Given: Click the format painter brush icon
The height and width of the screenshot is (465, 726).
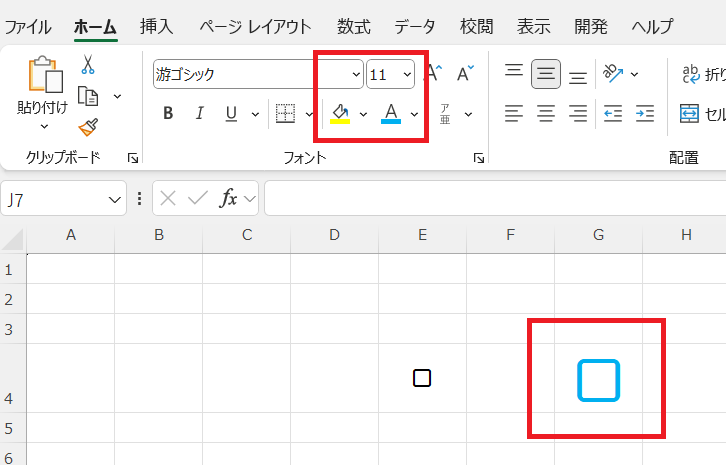Looking at the screenshot, I should pos(88,126).
